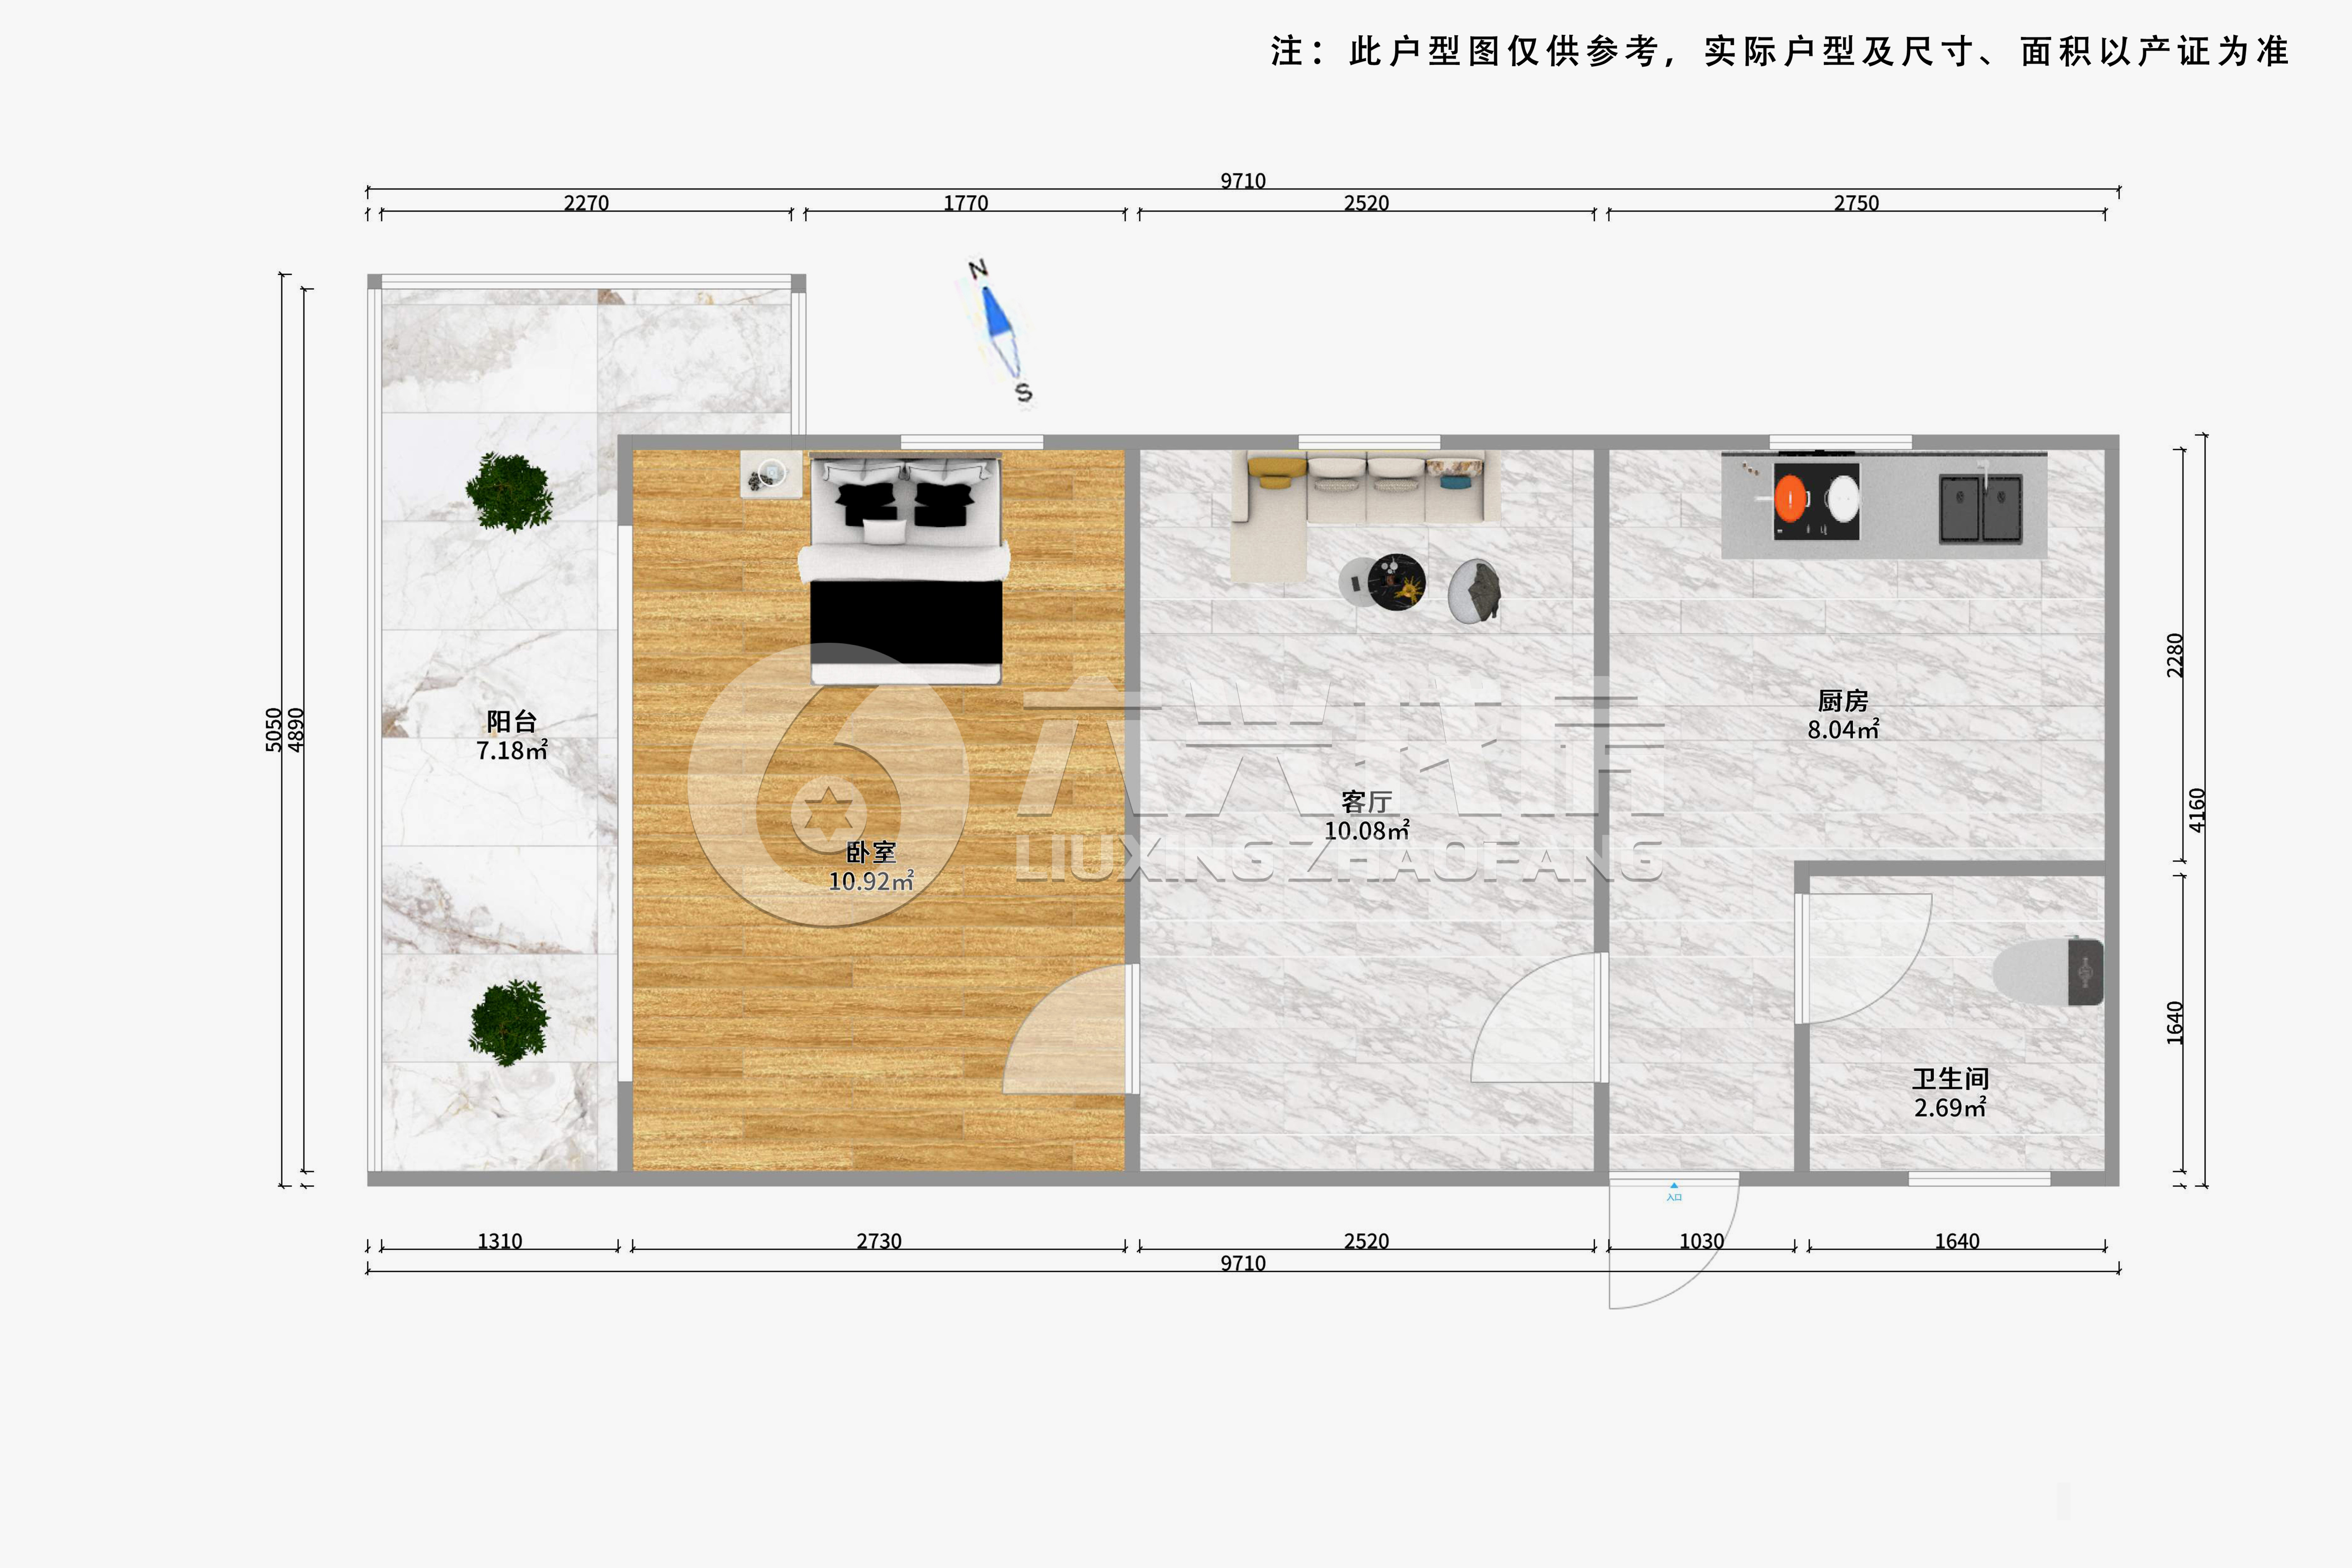Viewport: 2352px width, 1568px height.
Task: Click the 2520 dimension below the living room
Action: [1367, 1241]
